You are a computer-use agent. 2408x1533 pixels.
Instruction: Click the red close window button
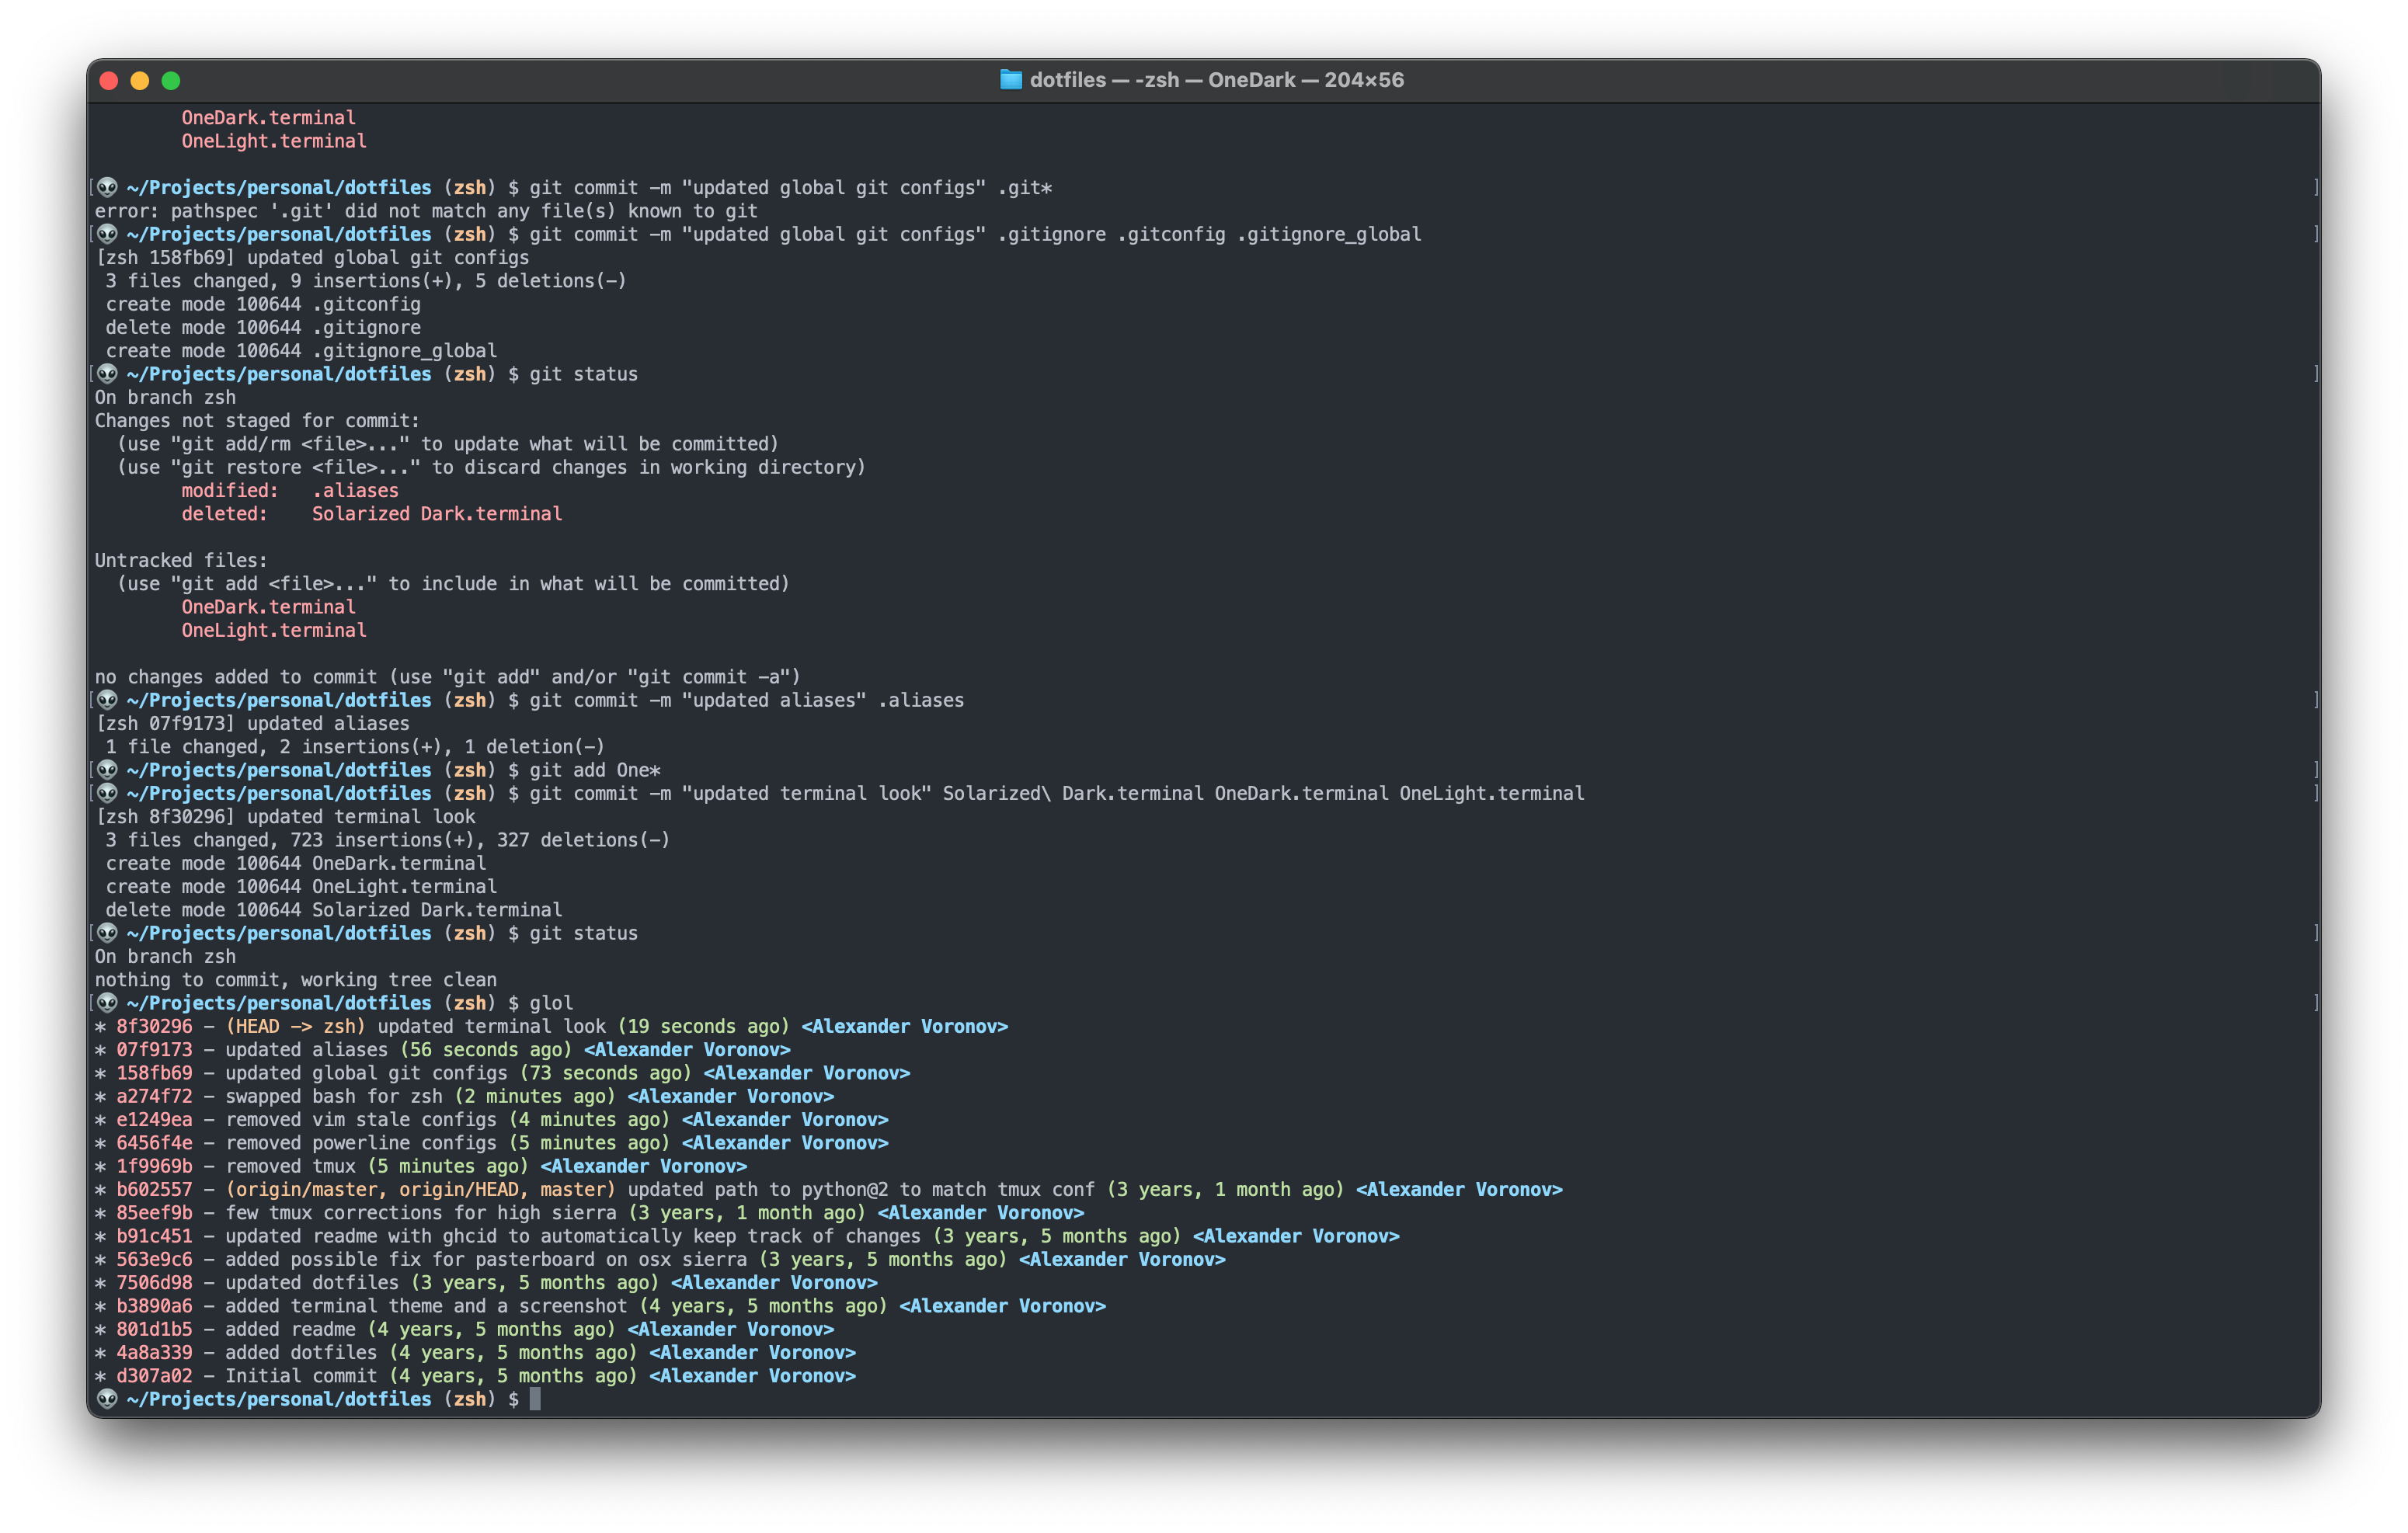(x=110, y=80)
